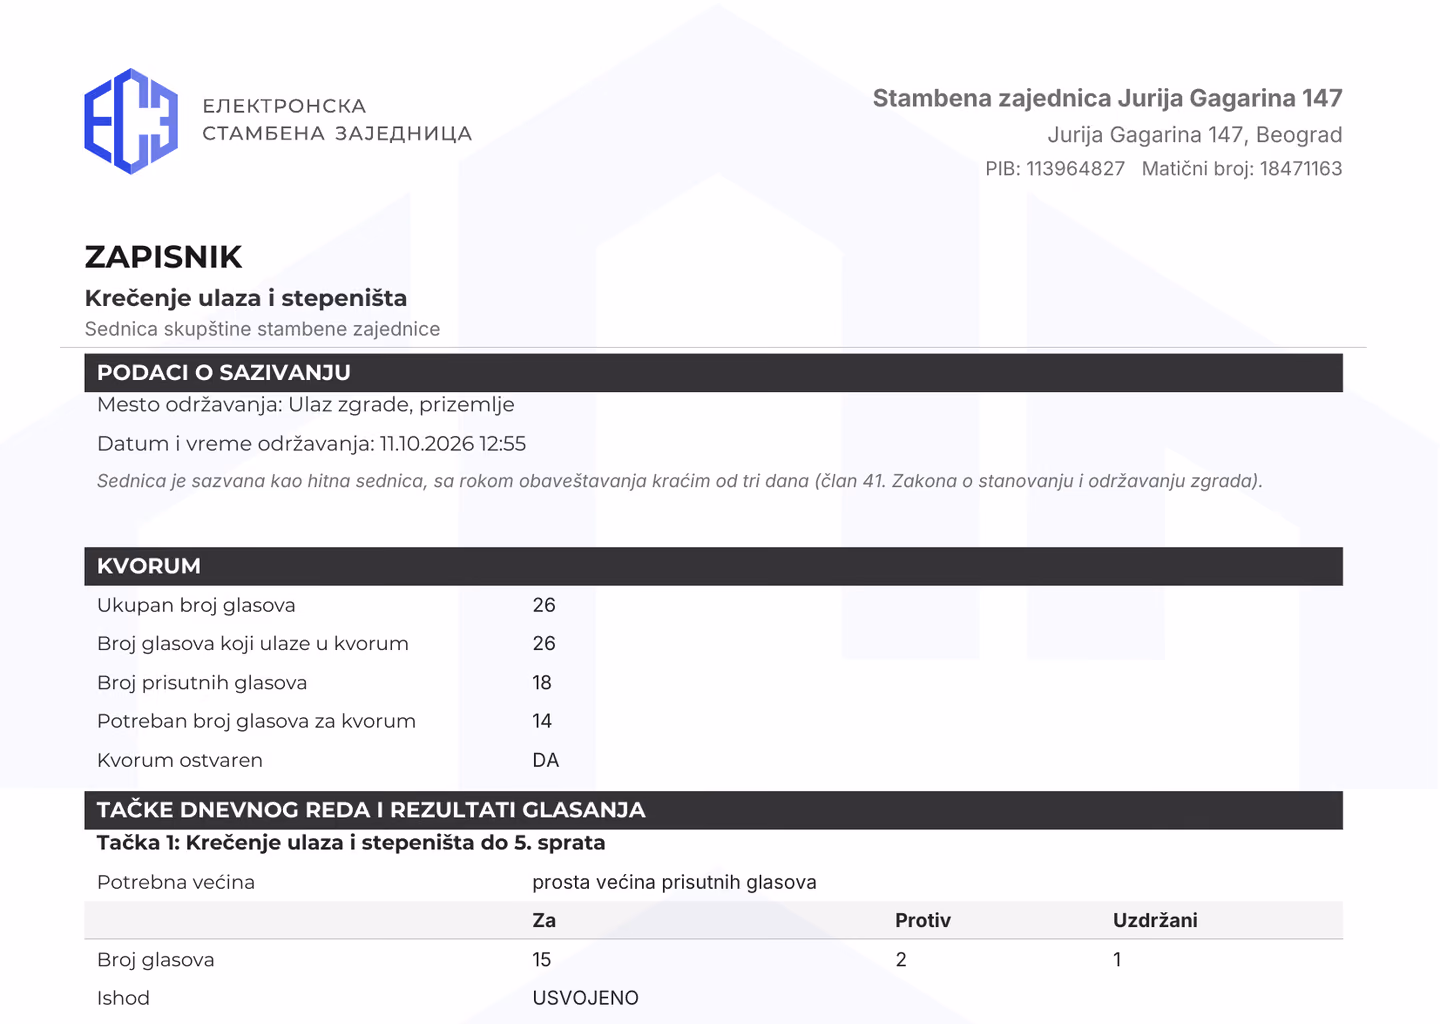This screenshot has height=1024, width=1440.
Task: Select the ZAPISNIK title
Action: pyautogui.click(x=163, y=257)
